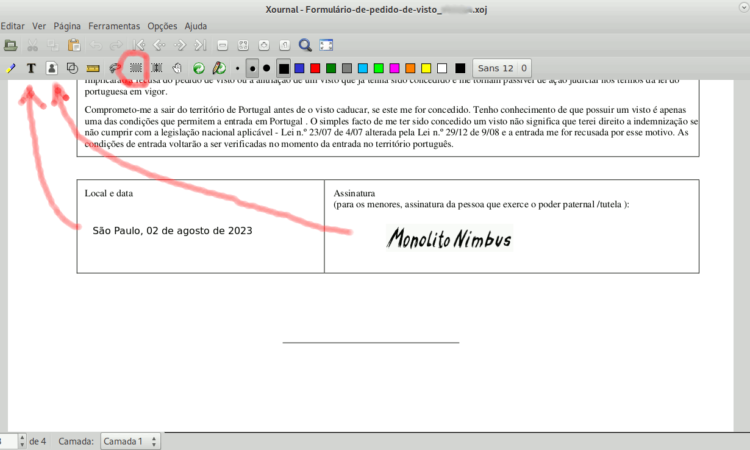Click the 'Assinatura' label in the form
Viewport: 750px width, 450px height.
[354, 193]
